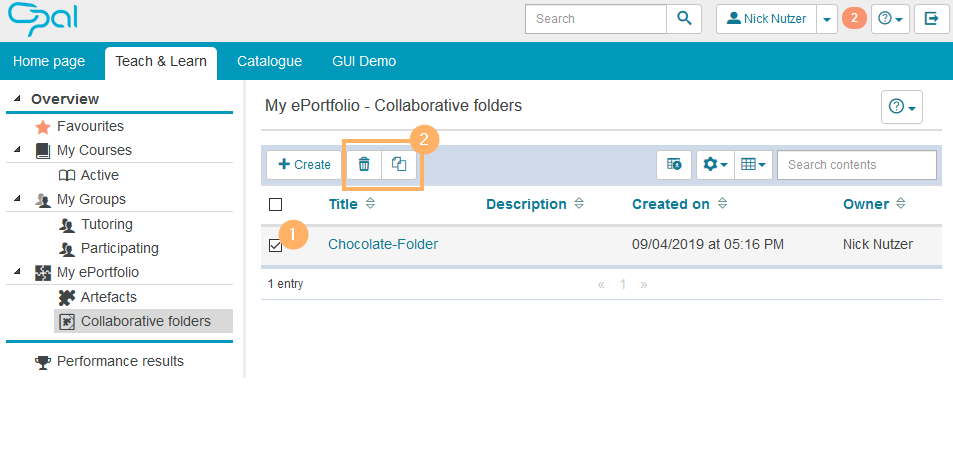Open the notification badge showing 2

pos(853,19)
